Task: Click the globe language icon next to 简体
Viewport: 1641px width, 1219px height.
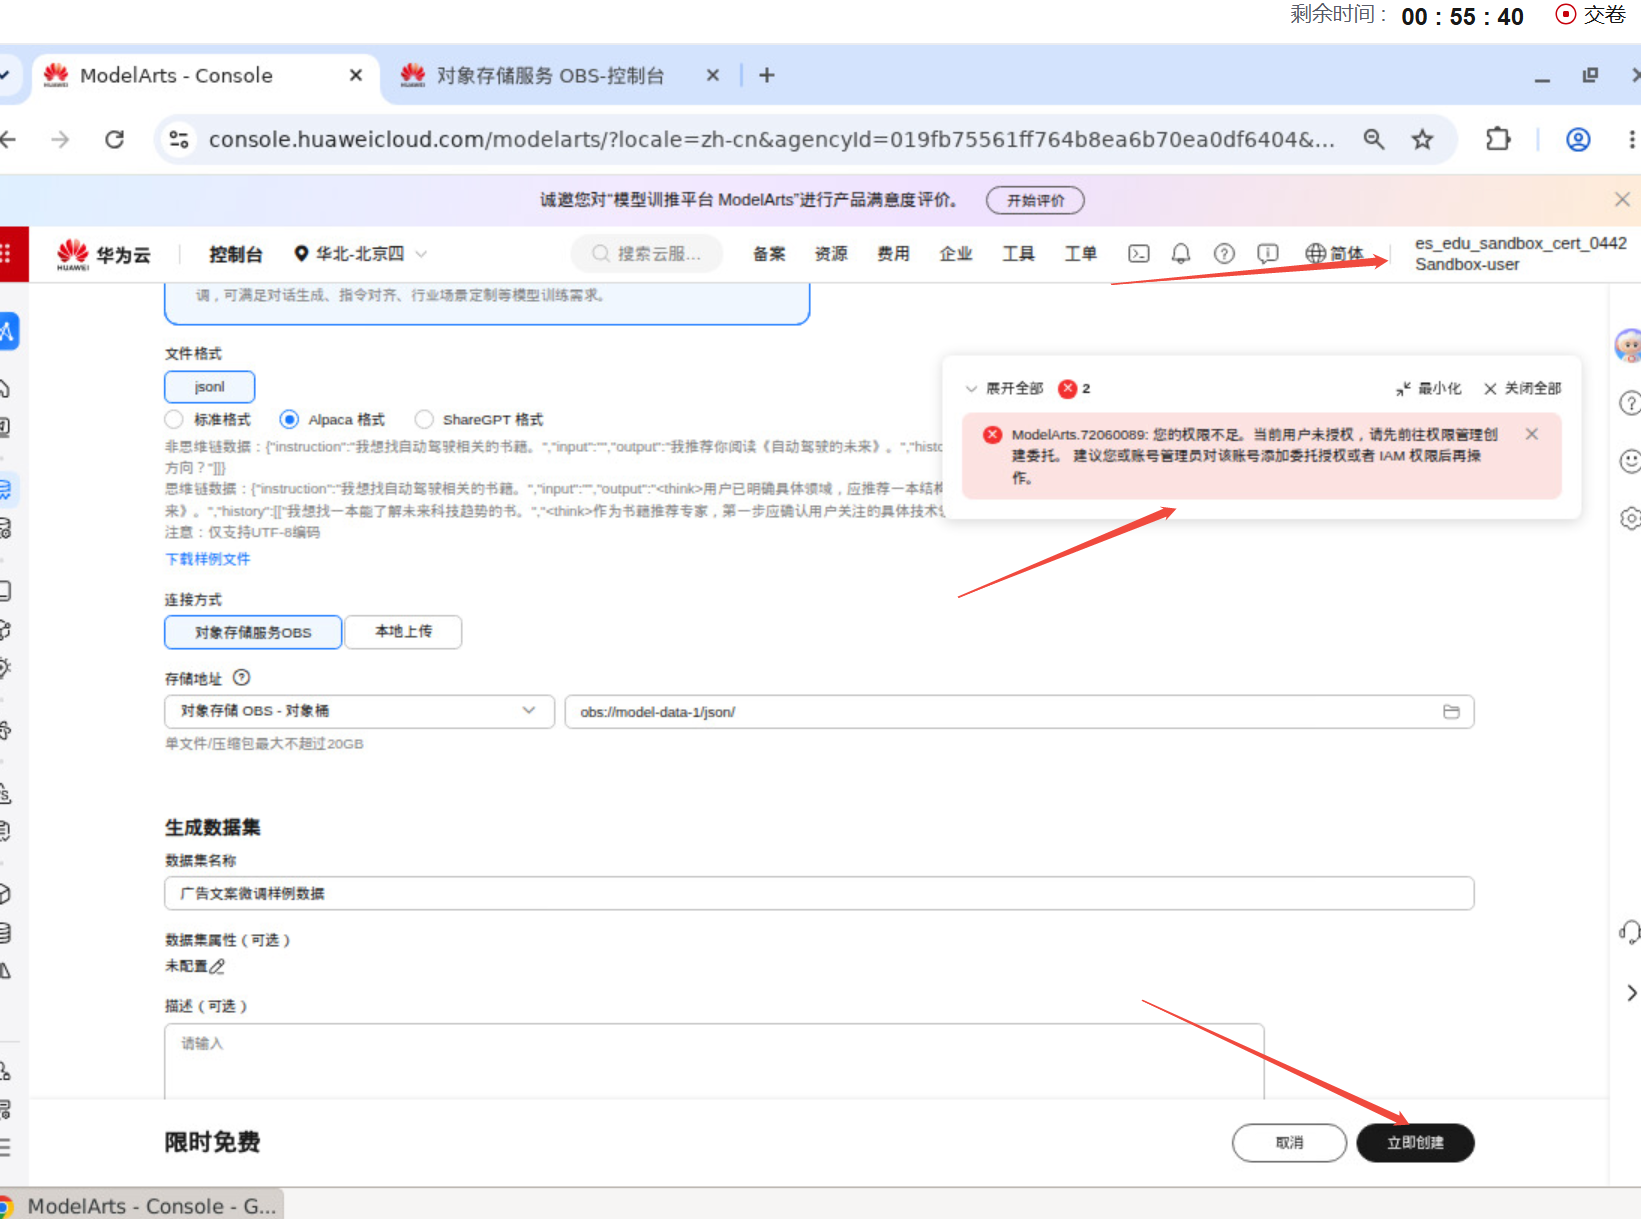Action: click(x=1316, y=254)
